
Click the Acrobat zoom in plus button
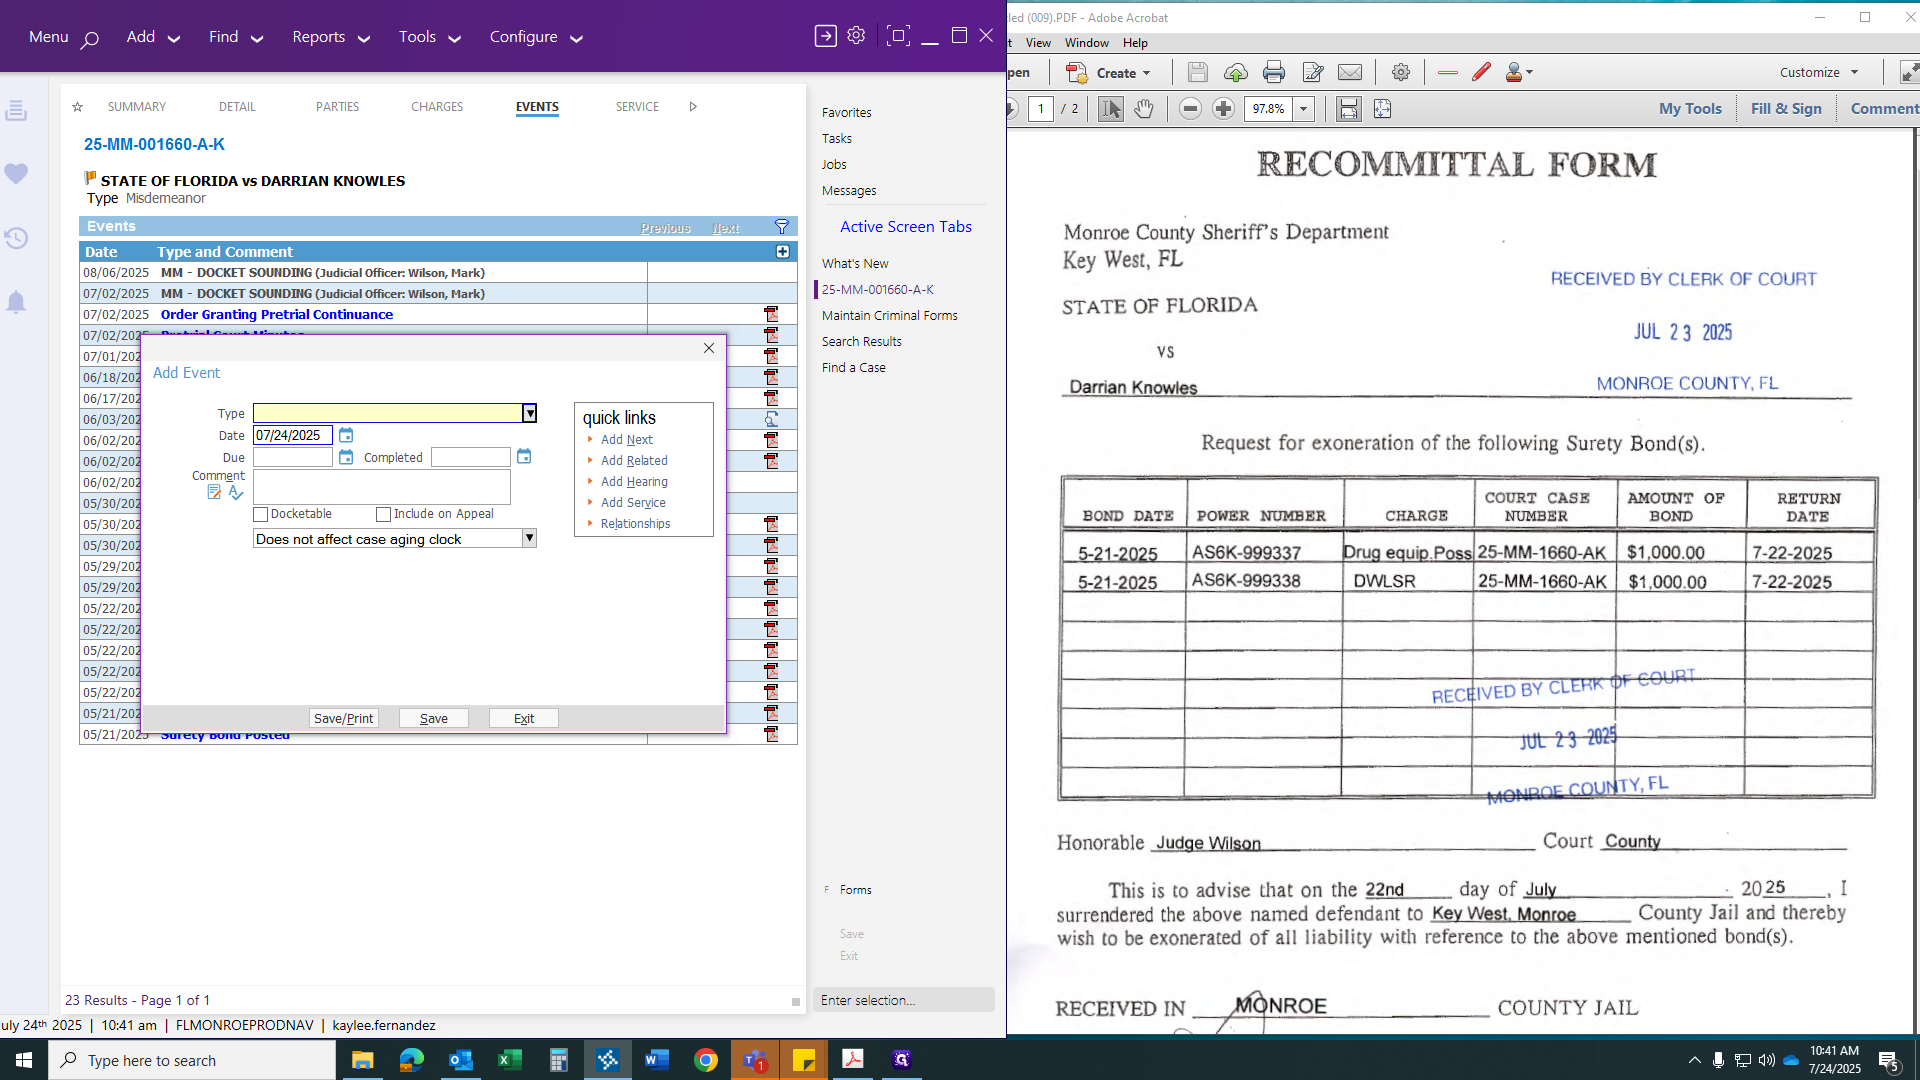coord(1223,109)
